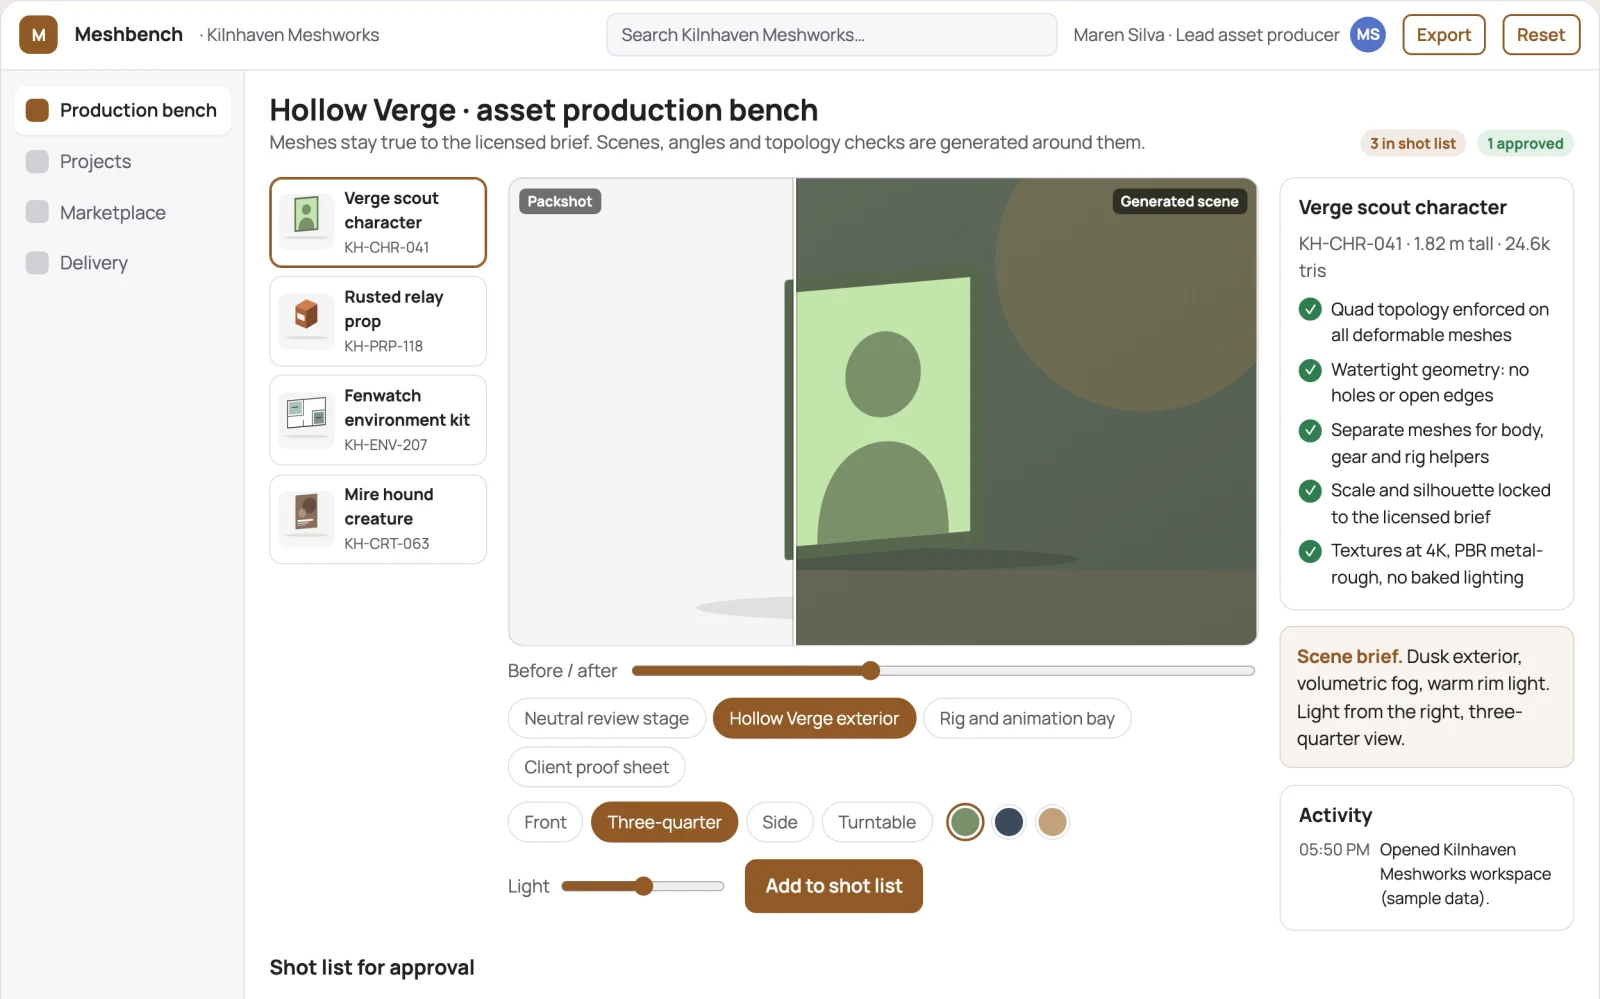
Task: Open the Delivery section
Action: [123, 263]
